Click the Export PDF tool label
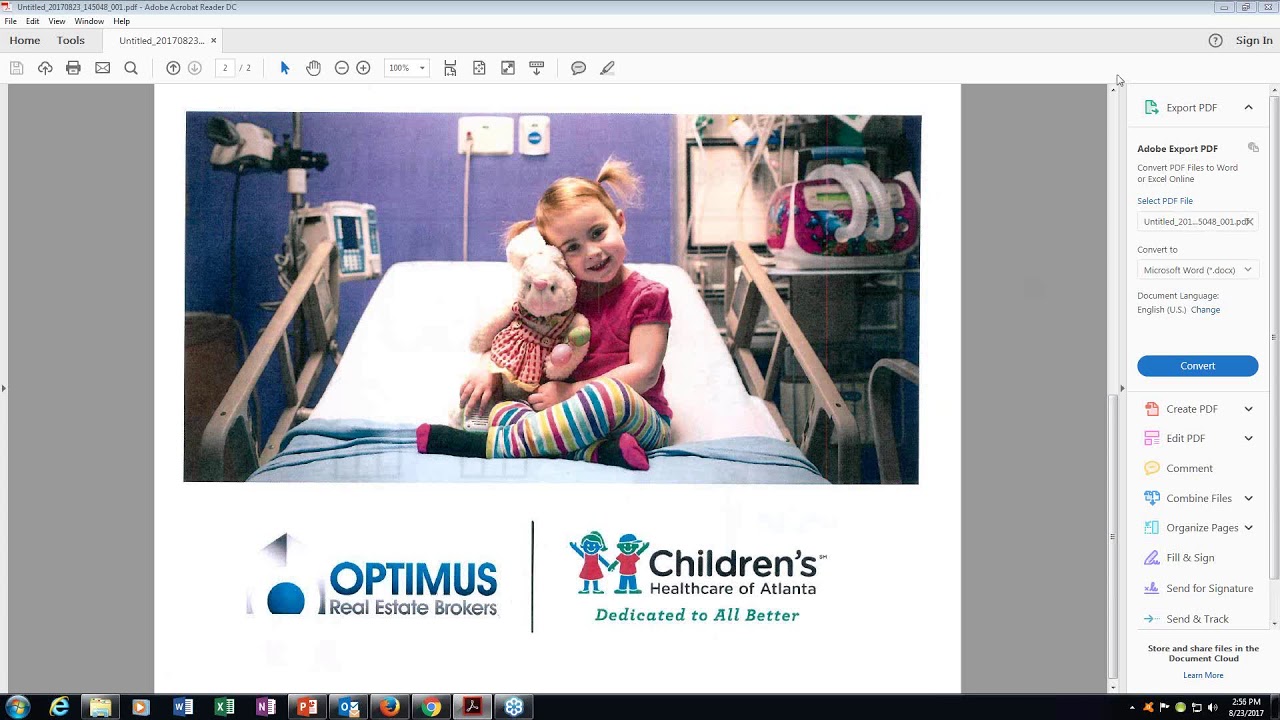The width and height of the screenshot is (1280, 720). (x=1191, y=107)
